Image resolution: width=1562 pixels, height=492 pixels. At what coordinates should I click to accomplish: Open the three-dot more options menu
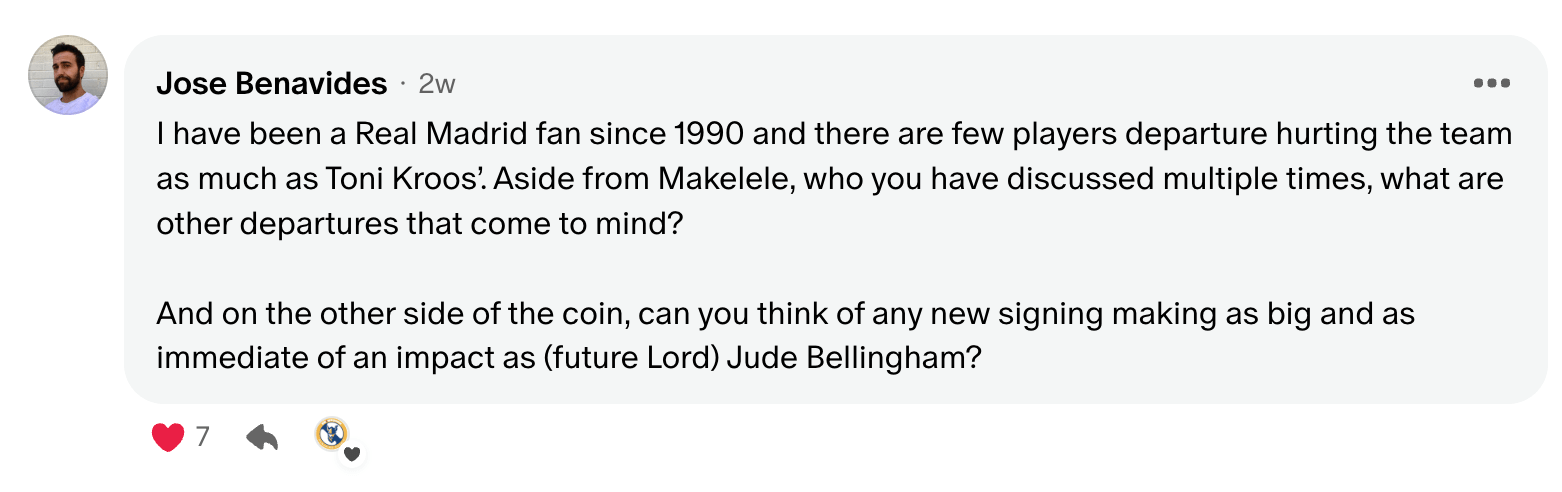click(1491, 84)
